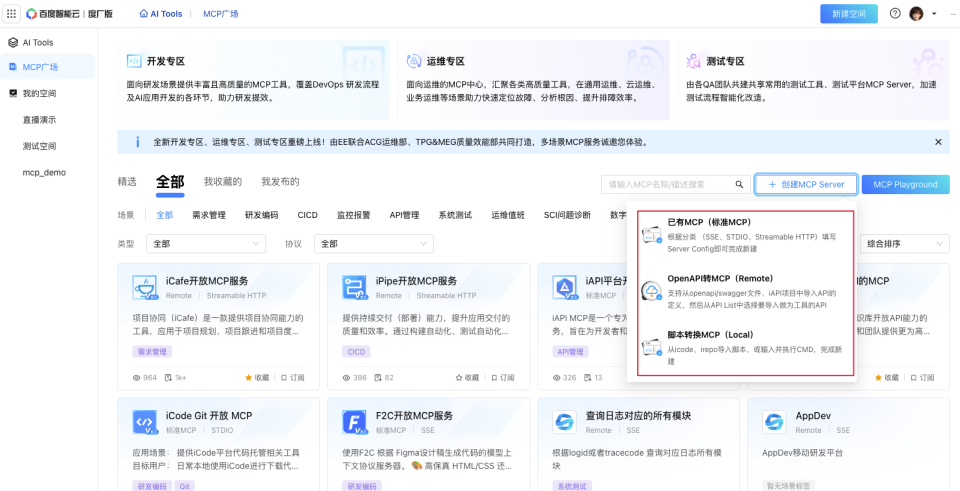960x491 pixels.
Task: Open MCP广场 in top navigation
Action: tap(220, 13)
